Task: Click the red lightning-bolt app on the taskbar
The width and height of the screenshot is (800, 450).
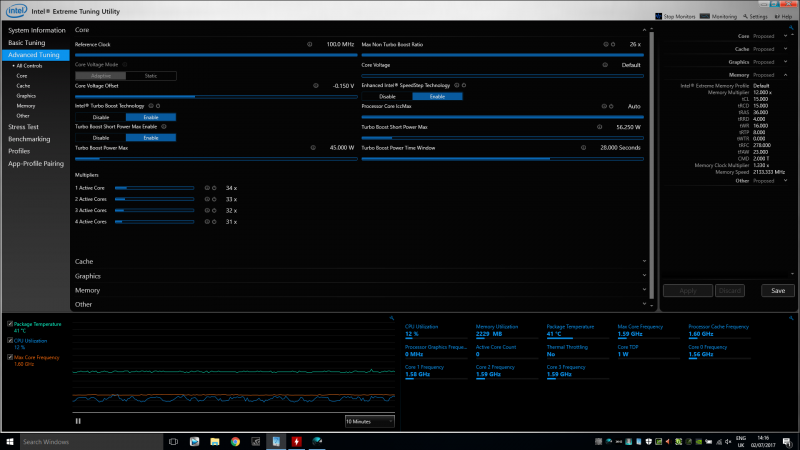Action: 296,442
